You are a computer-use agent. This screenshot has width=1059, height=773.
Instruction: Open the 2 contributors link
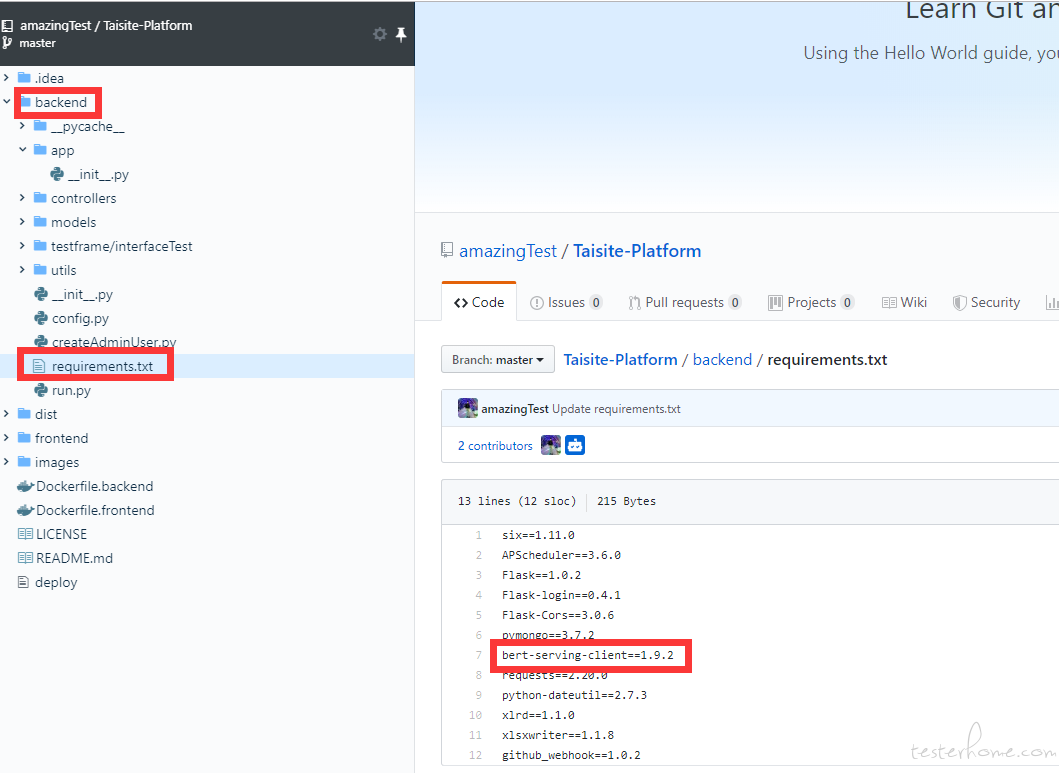pyautogui.click(x=495, y=446)
